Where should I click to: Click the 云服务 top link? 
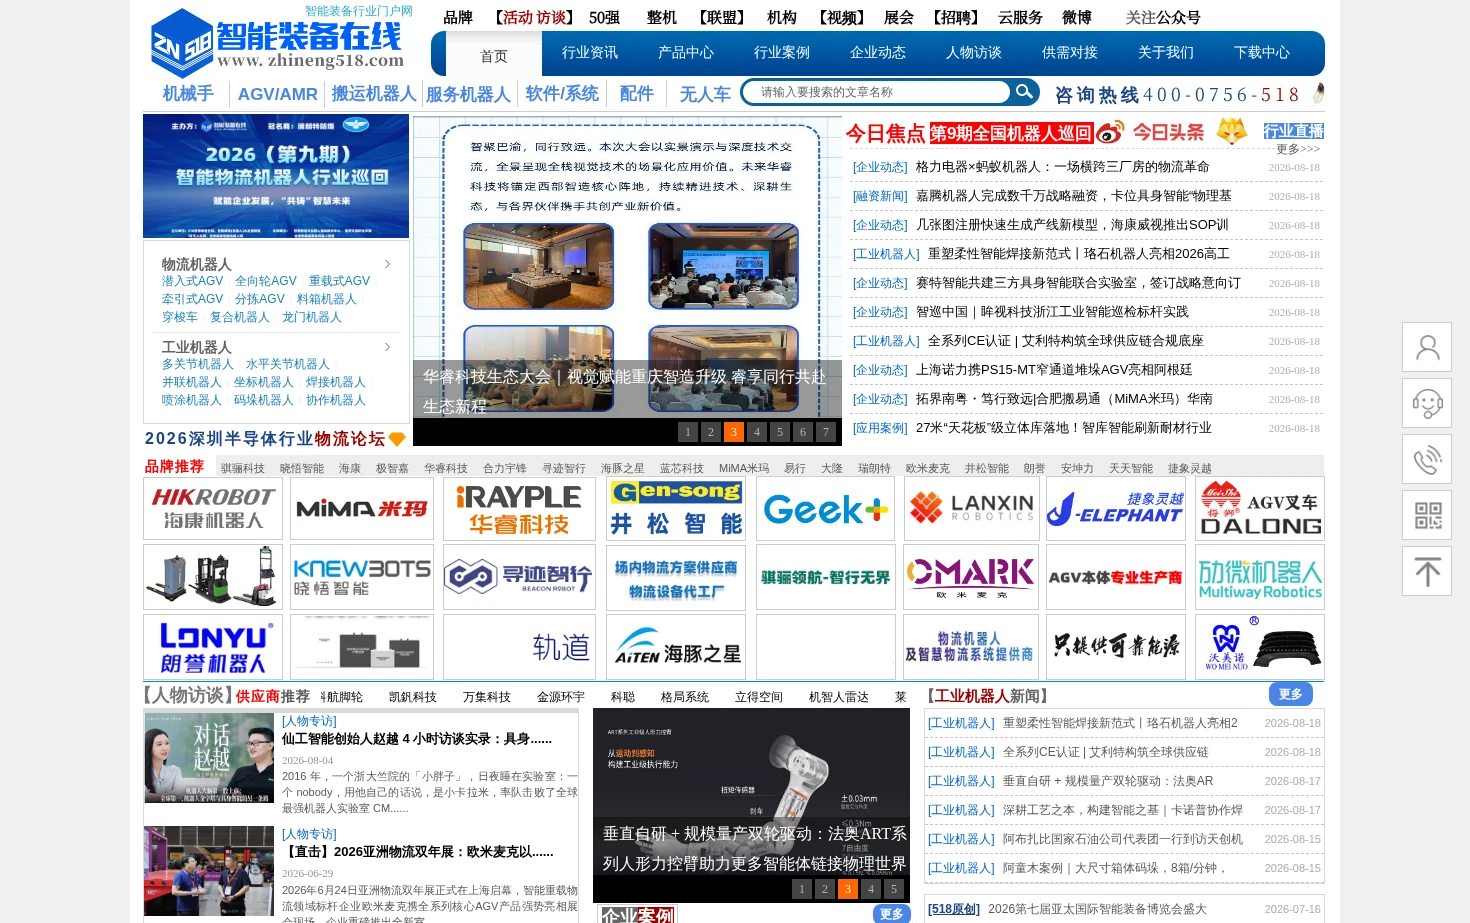tap(1020, 17)
